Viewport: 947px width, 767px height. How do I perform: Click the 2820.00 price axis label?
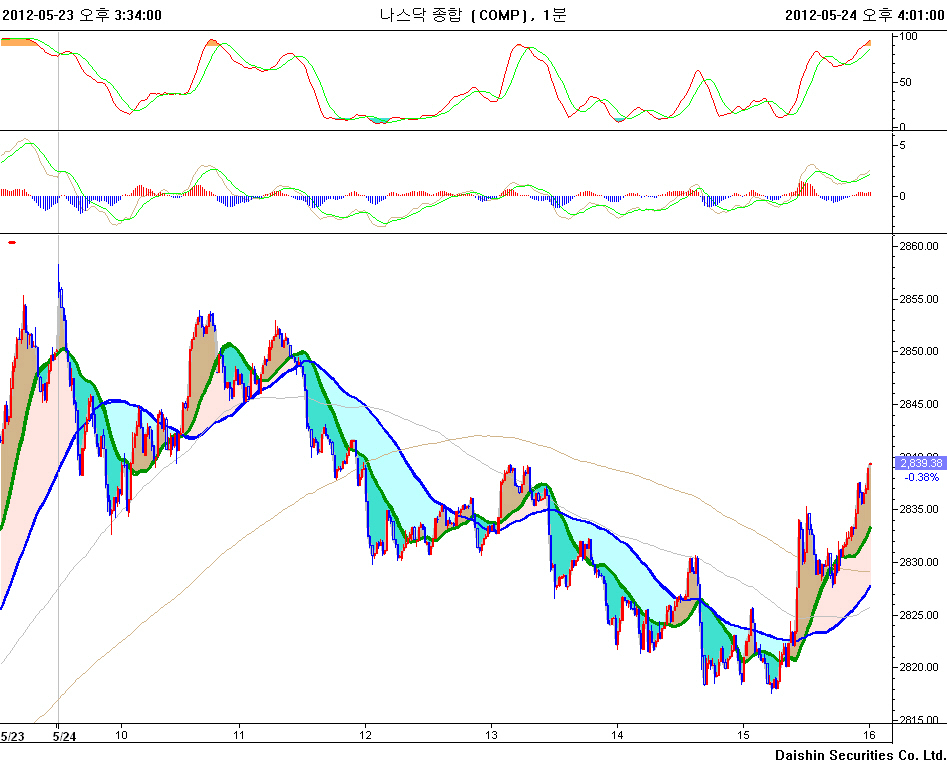point(918,668)
